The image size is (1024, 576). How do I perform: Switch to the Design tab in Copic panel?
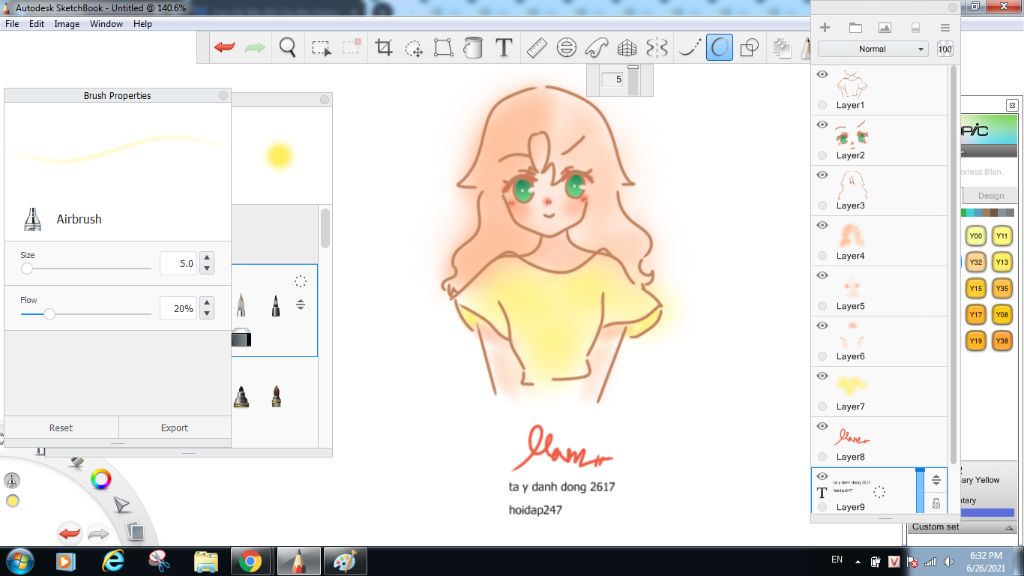pyautogui.click(x=991, y=195)
